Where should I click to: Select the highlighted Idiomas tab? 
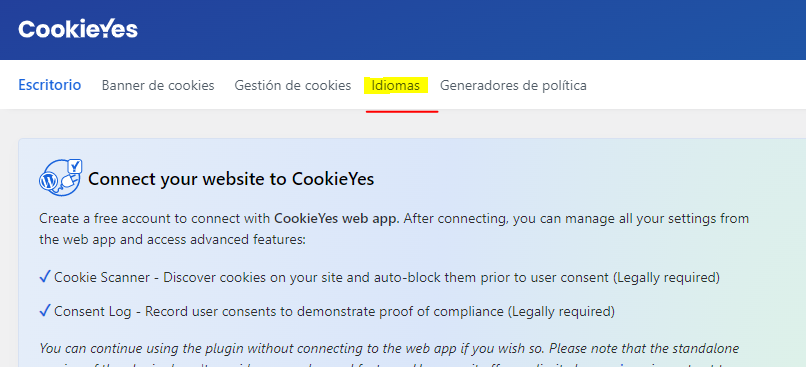396,85
